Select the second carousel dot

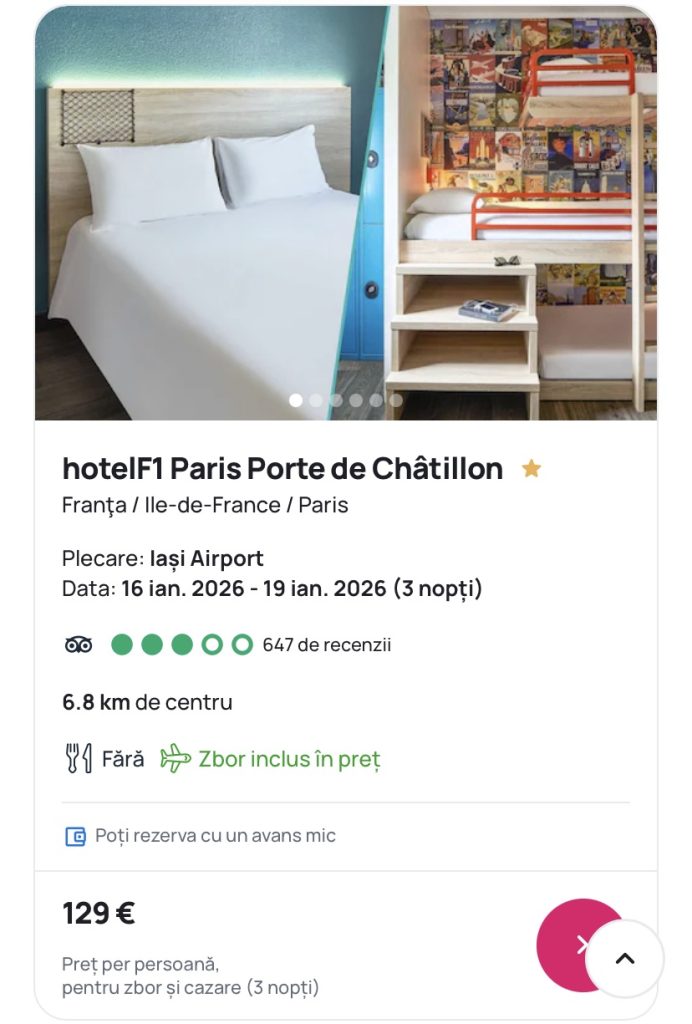click(x=316, y=400)
